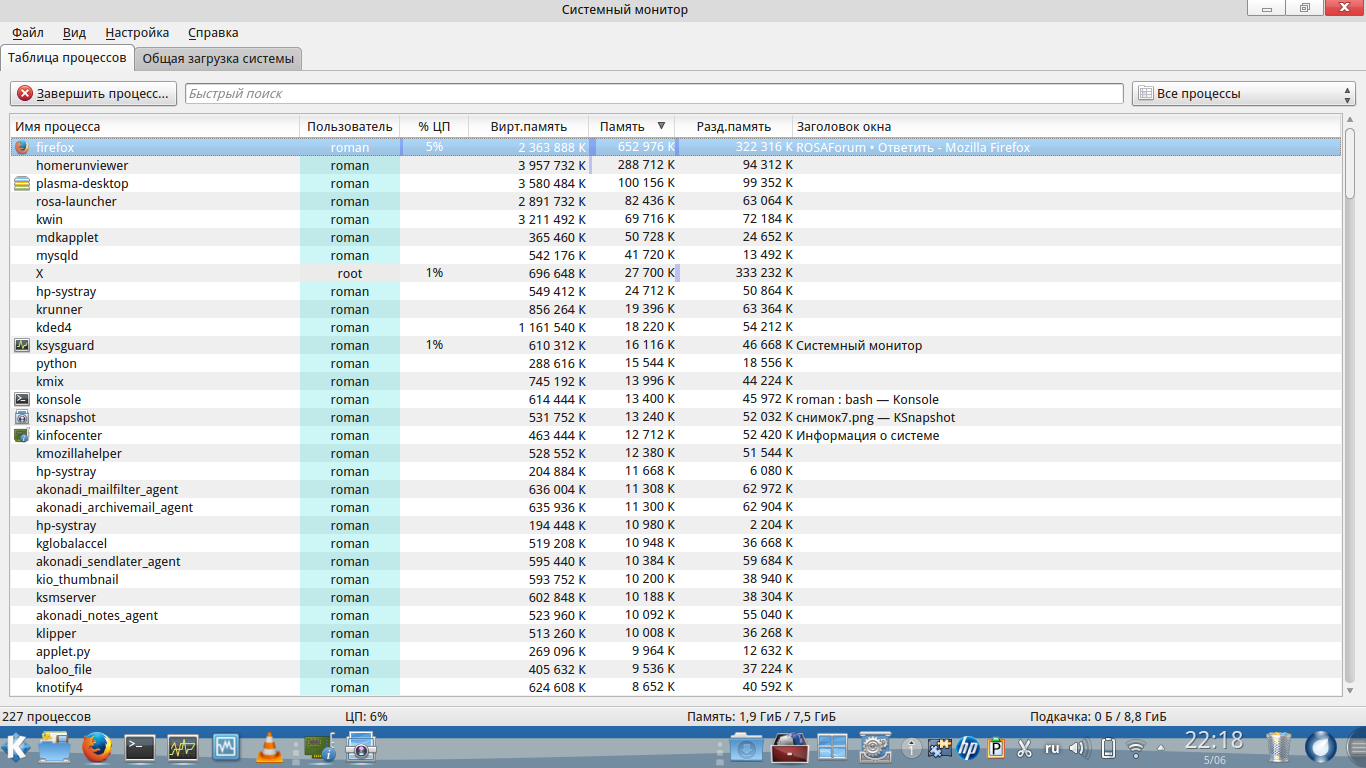Click the ksnapshot process row icon
Screen dimensions: 1366x768
coord(22,417)
